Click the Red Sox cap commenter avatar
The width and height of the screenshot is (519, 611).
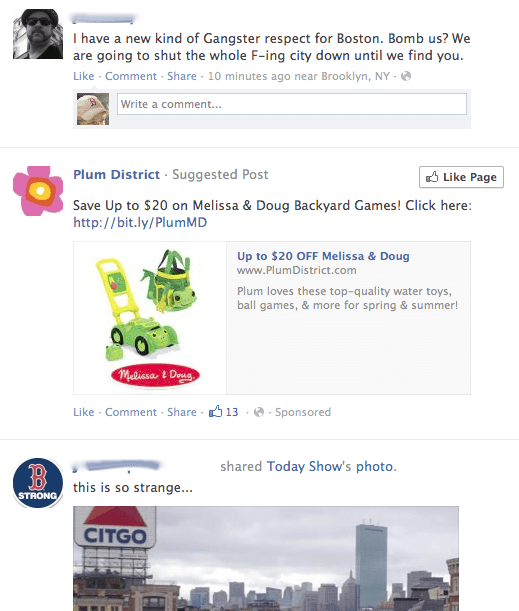point(93,109)
